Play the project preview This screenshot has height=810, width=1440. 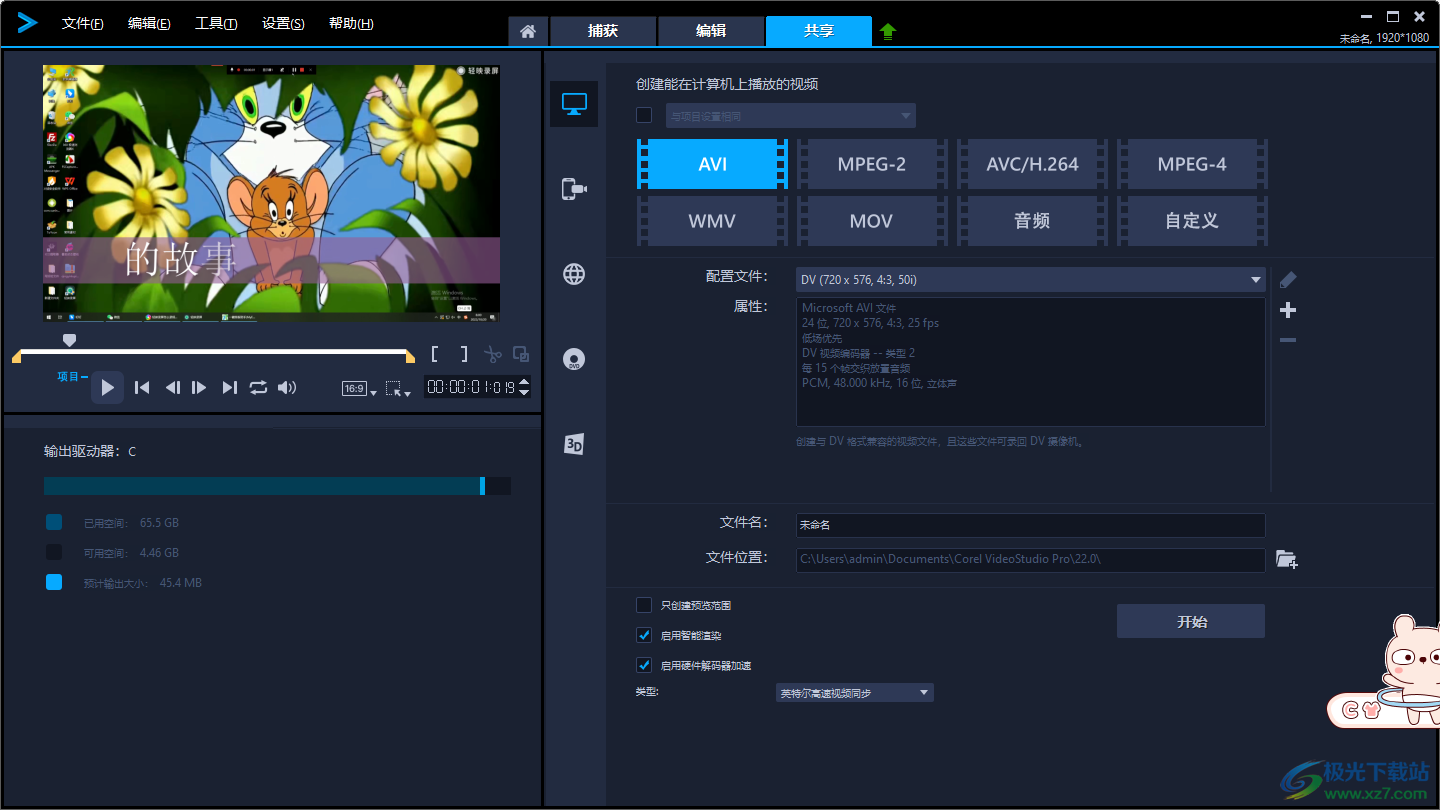pos(108,387)
